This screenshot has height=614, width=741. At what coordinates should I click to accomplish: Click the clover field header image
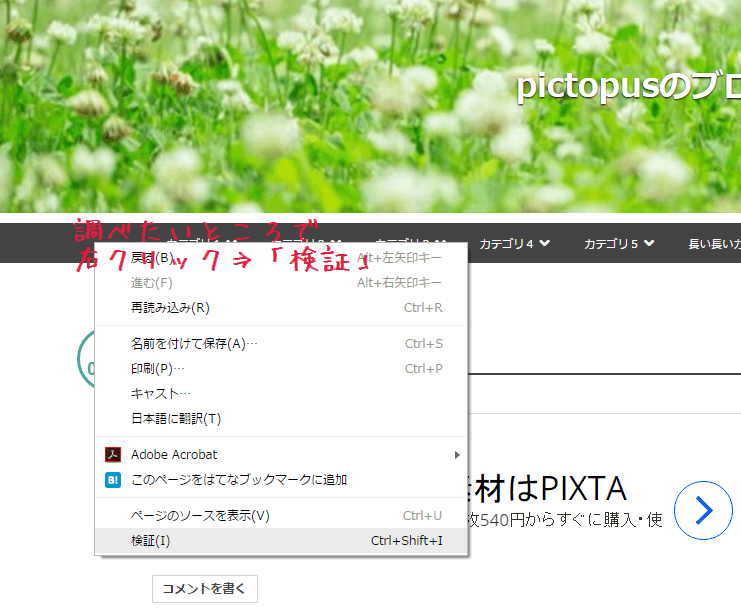pos(370,106)
